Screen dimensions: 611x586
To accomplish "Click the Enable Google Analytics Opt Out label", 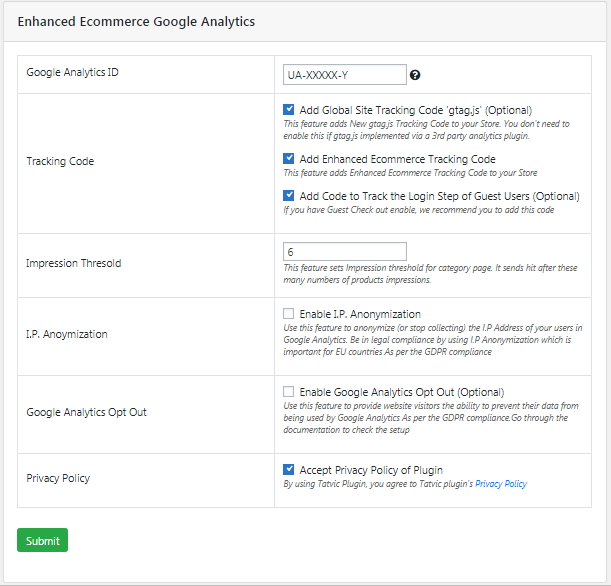I will coord(402,392).
